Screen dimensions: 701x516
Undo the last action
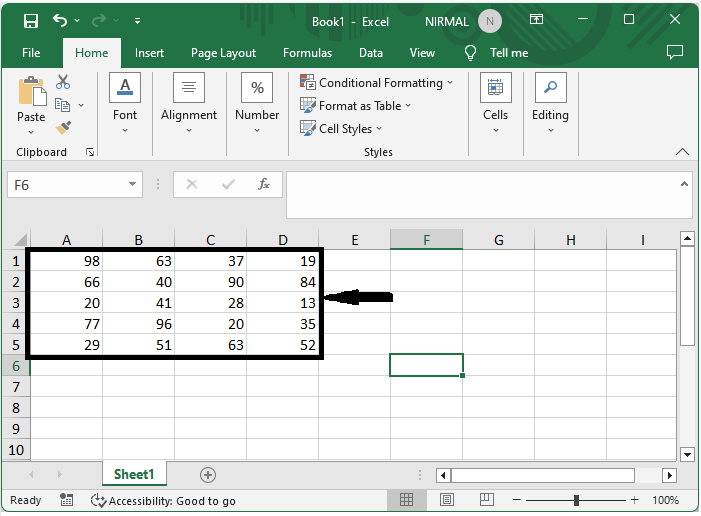60,20
